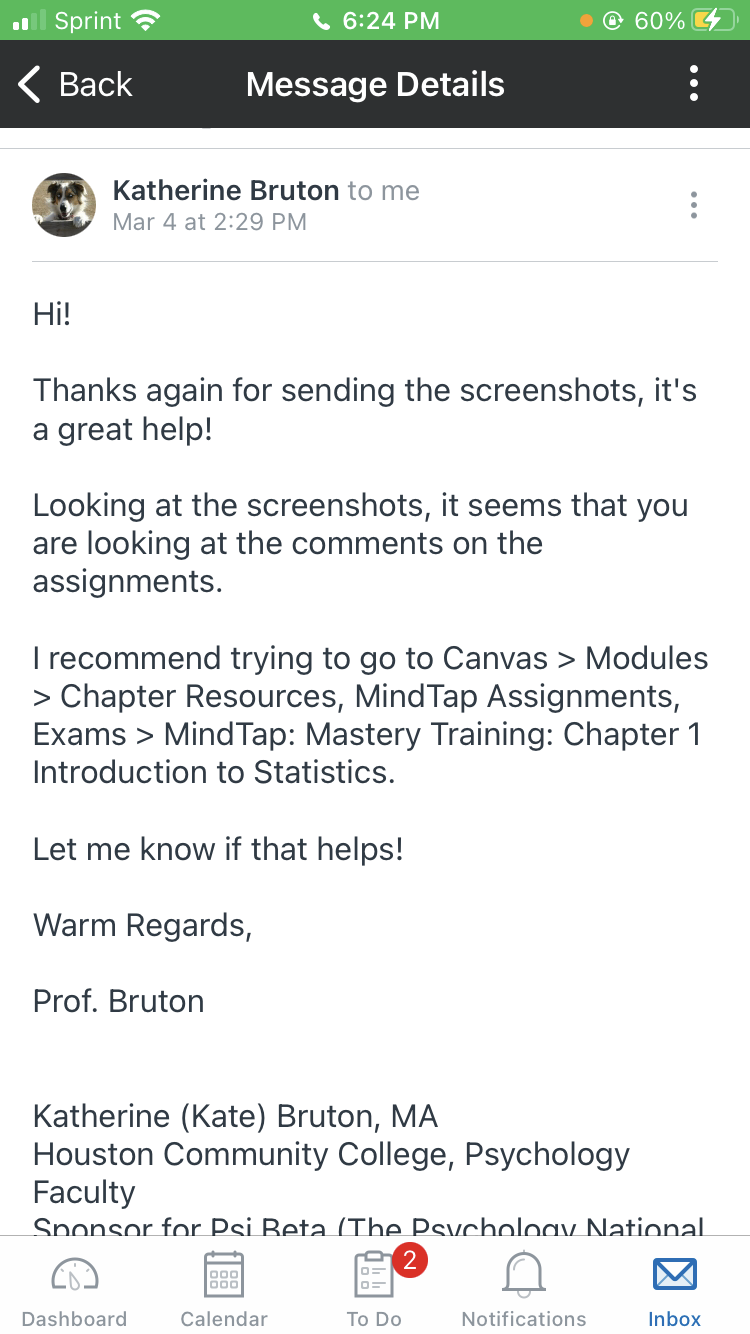This screenshot has width=750, height=1334.
Task: Open the Dashboard gauge icon
Action: coord(74,1275)
